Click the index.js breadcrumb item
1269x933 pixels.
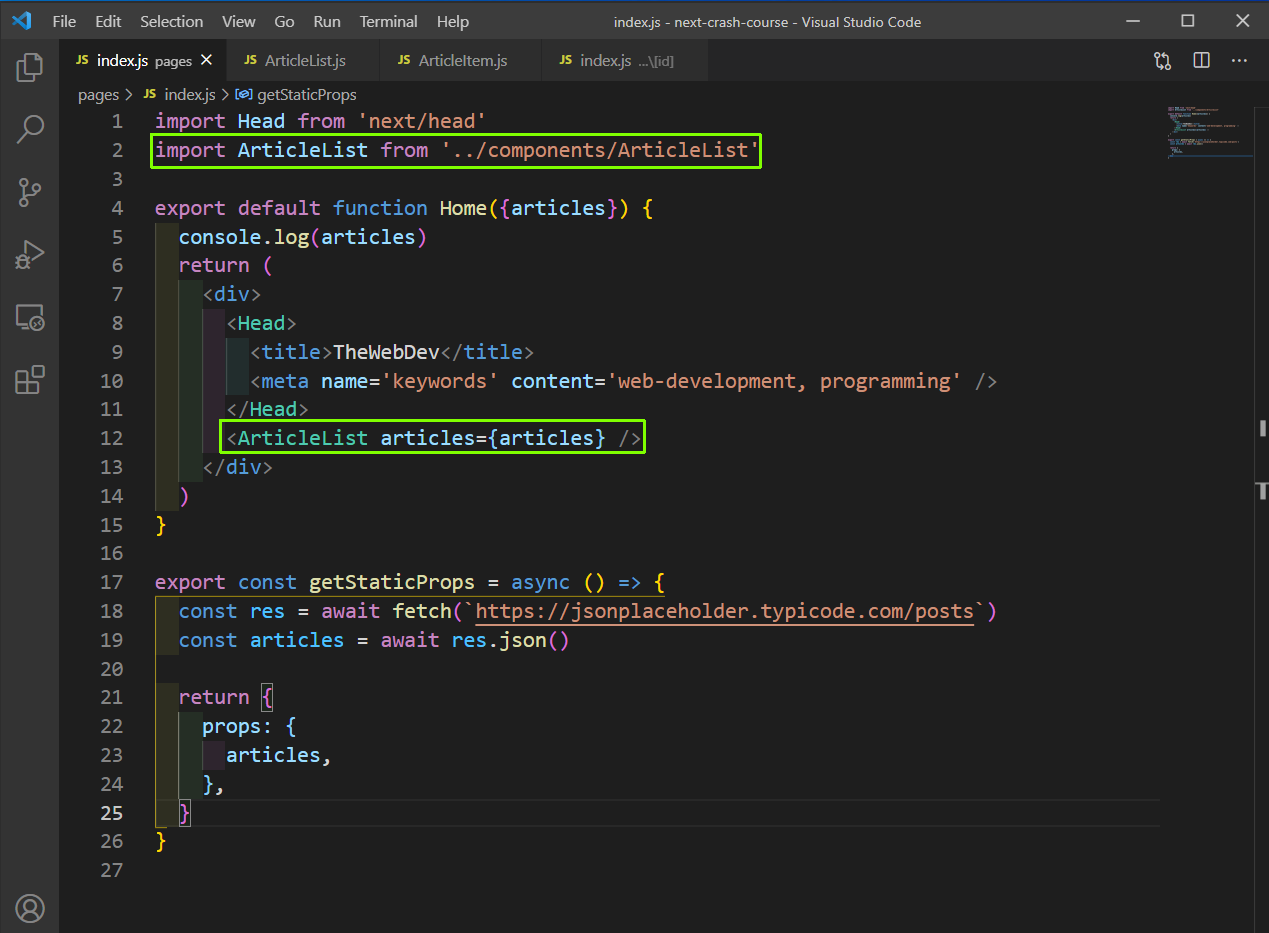tap(189, 95)
